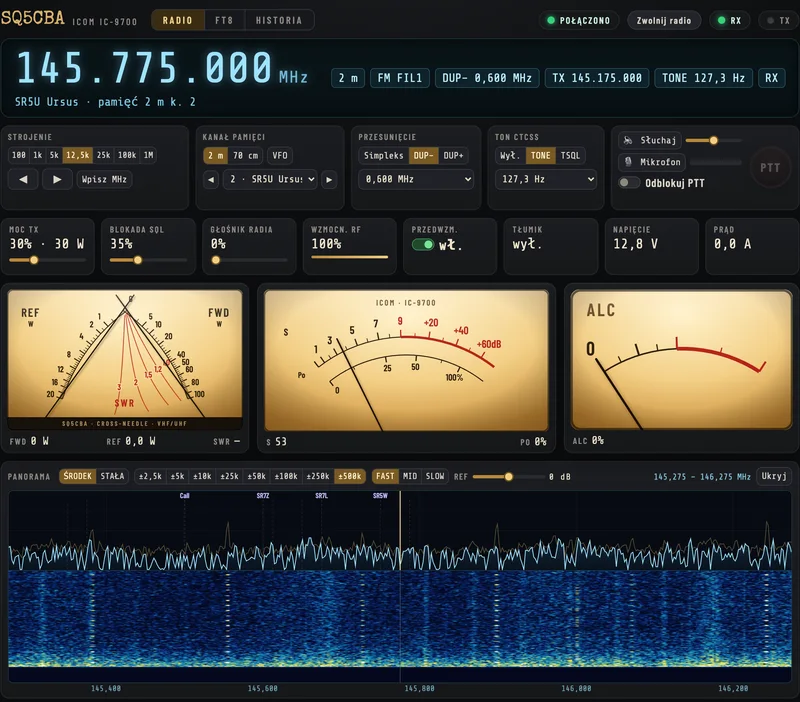Open the 127,3 Hz tone dropdown
The image size is (800, 702).
(545, 180)
